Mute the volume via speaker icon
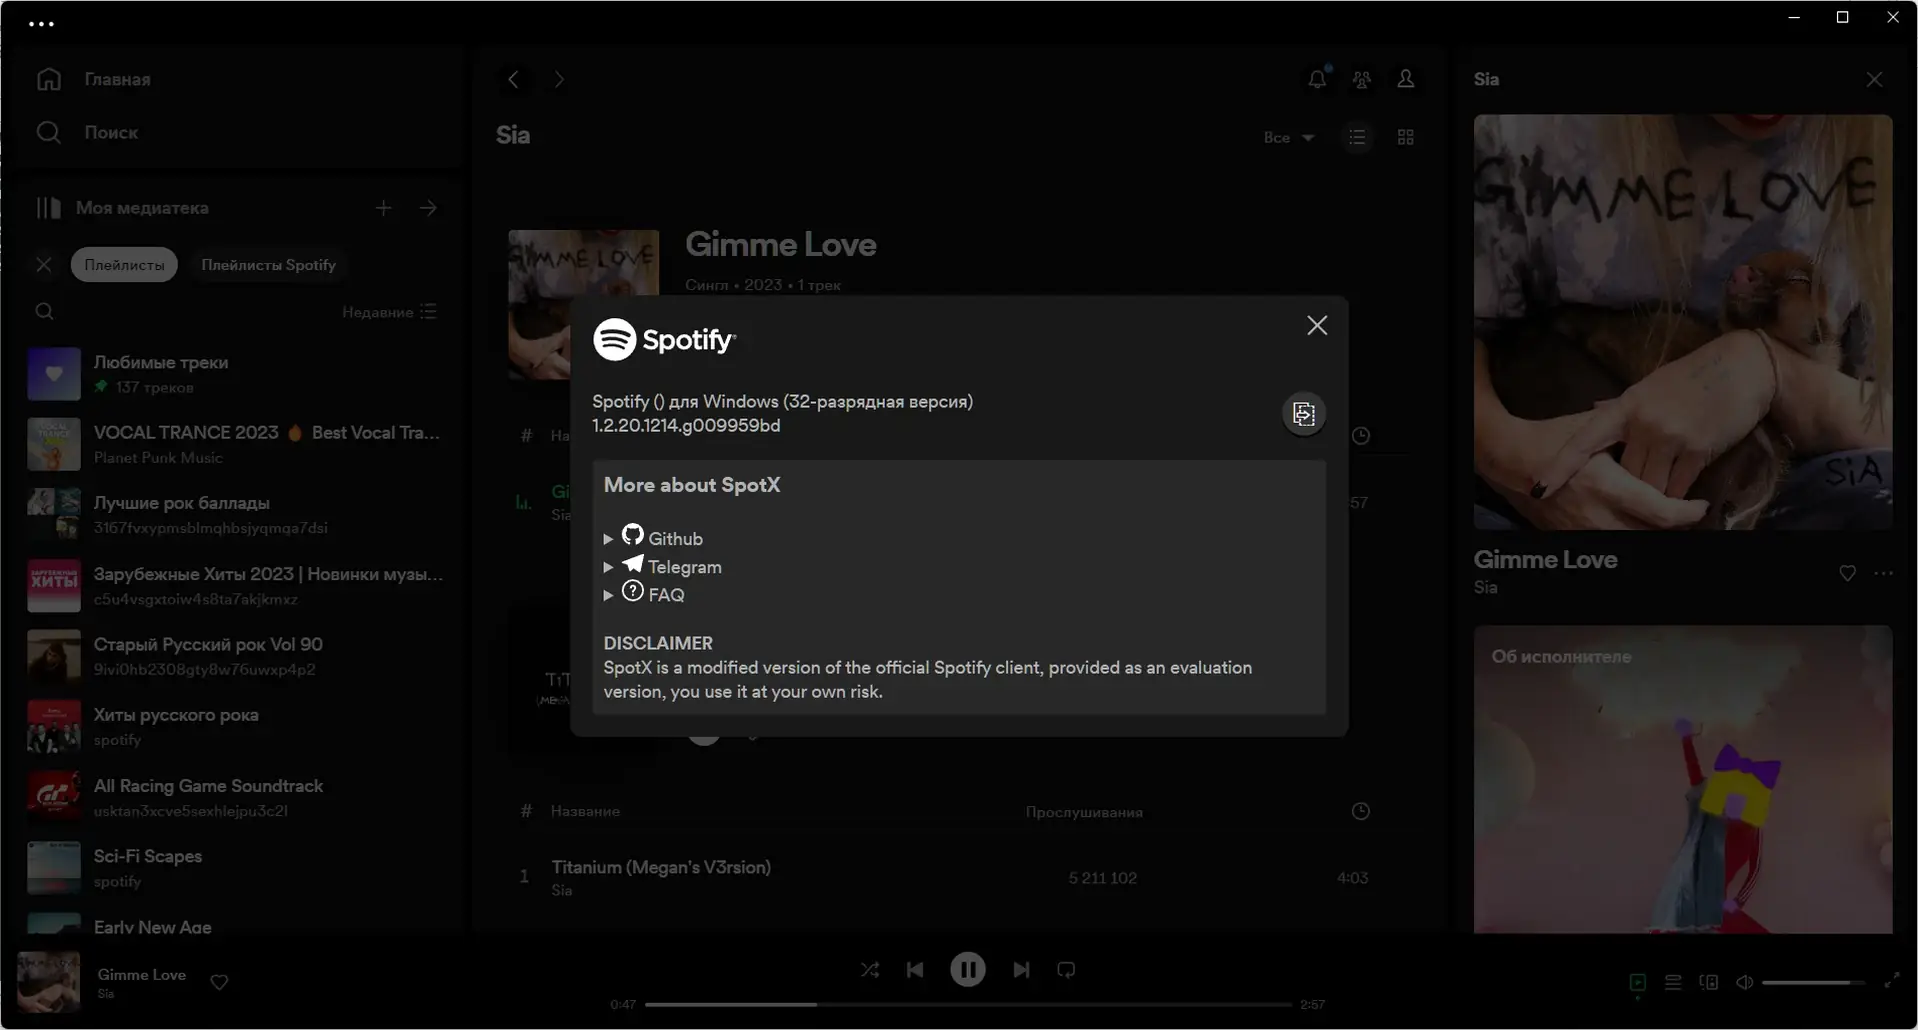The image size is (1918, 1030). pos(1744,983)
